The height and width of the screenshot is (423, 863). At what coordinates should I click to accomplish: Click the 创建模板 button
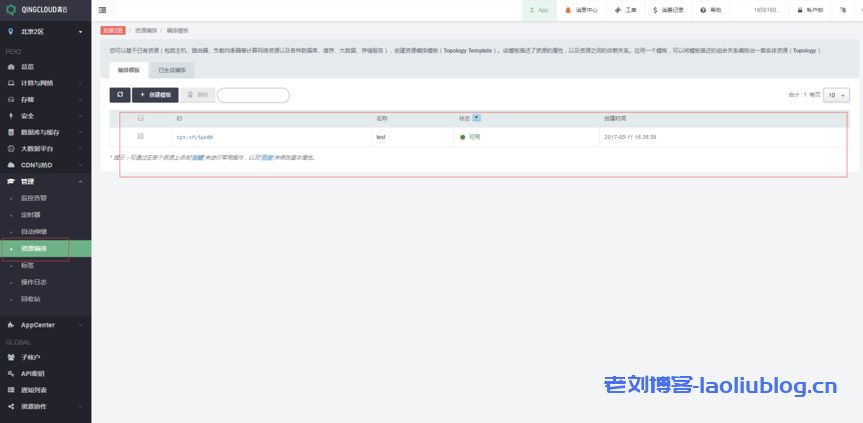coord(155,95)
